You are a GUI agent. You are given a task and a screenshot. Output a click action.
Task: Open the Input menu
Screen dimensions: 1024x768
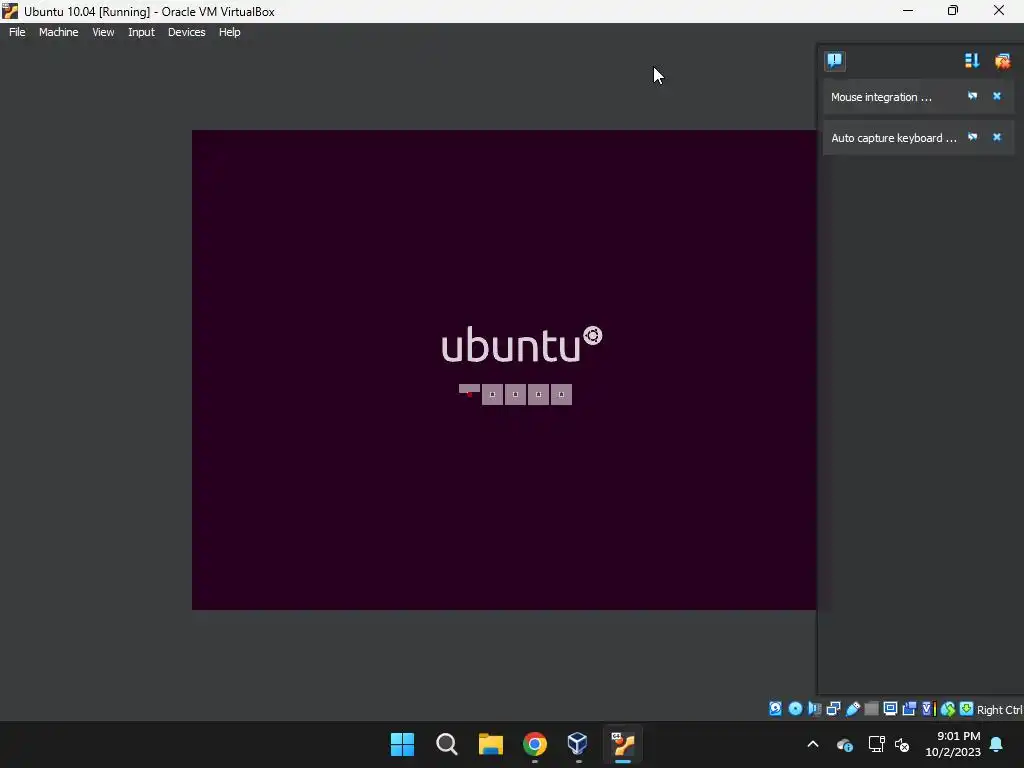point(141,32)
